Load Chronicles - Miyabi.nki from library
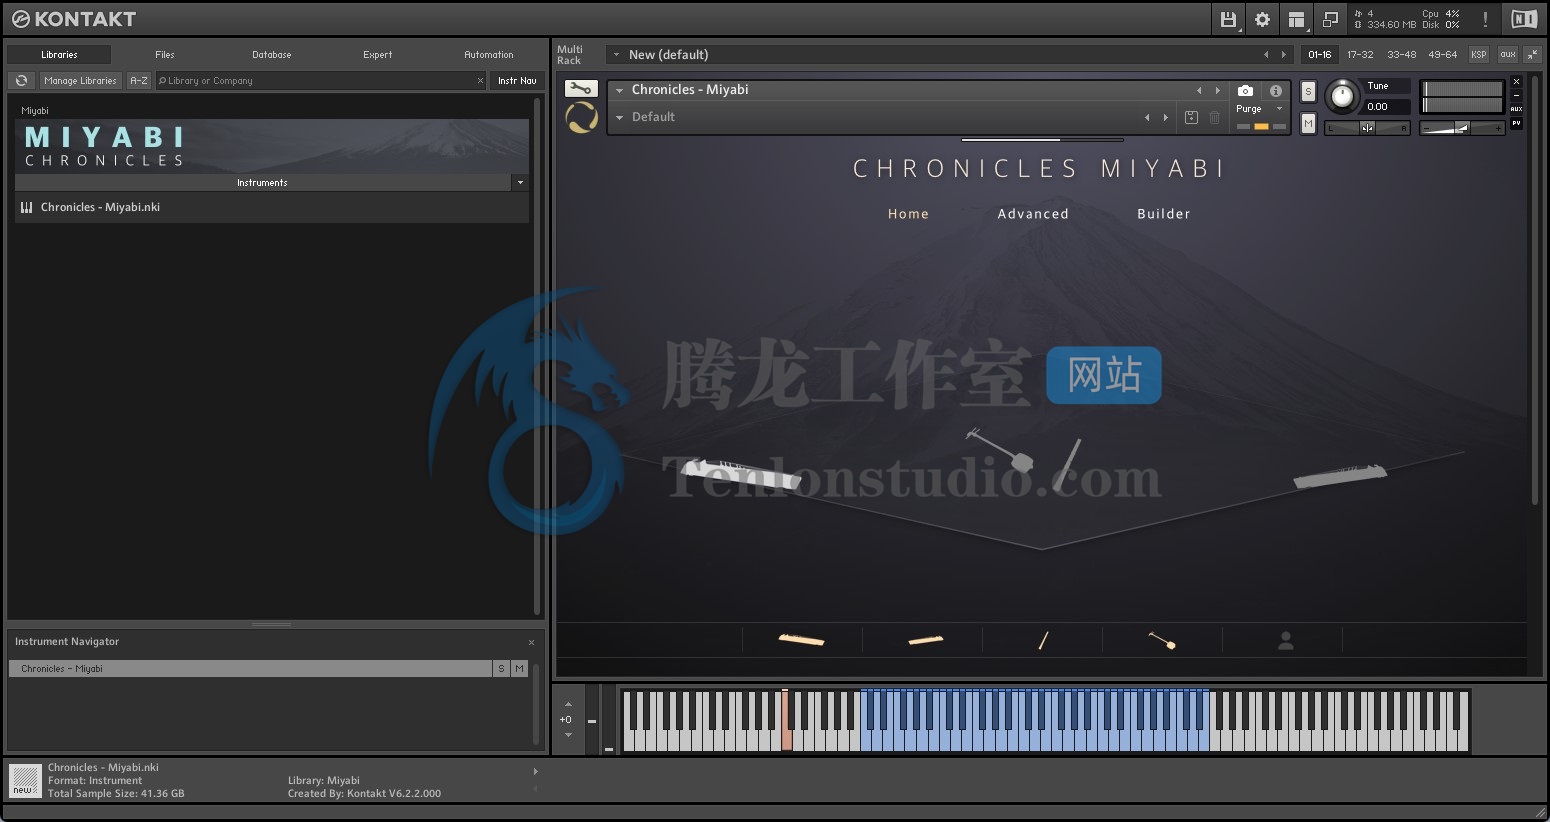This screenshot has width=1550, height=822. tap(271, 207)
